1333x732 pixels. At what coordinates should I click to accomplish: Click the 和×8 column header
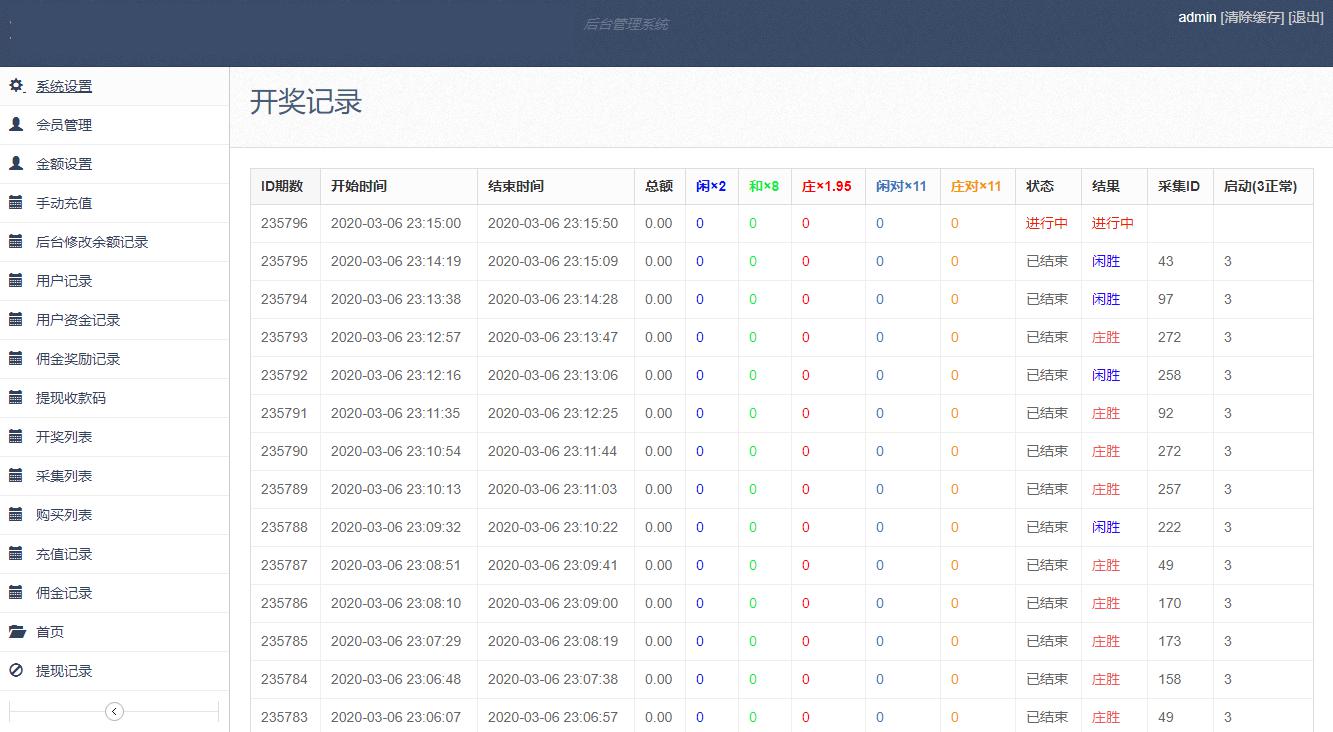coord(764,186)
